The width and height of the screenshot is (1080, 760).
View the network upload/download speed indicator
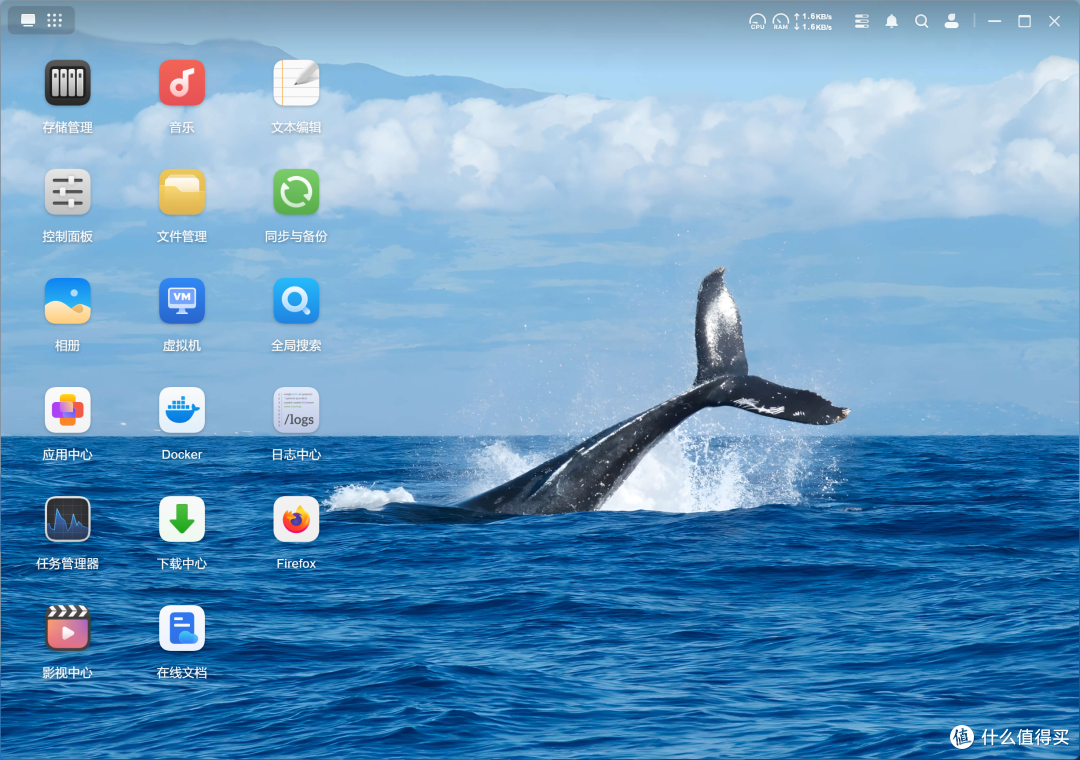click(813, 21)
